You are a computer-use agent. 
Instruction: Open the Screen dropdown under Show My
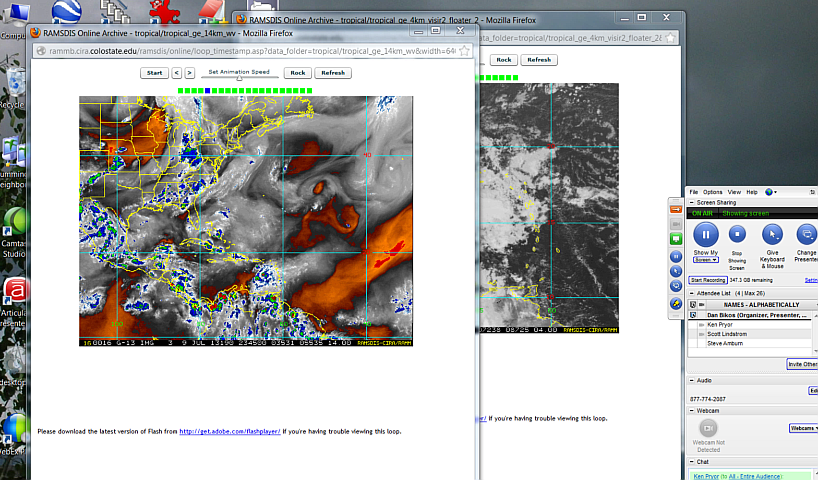point(706,260)
